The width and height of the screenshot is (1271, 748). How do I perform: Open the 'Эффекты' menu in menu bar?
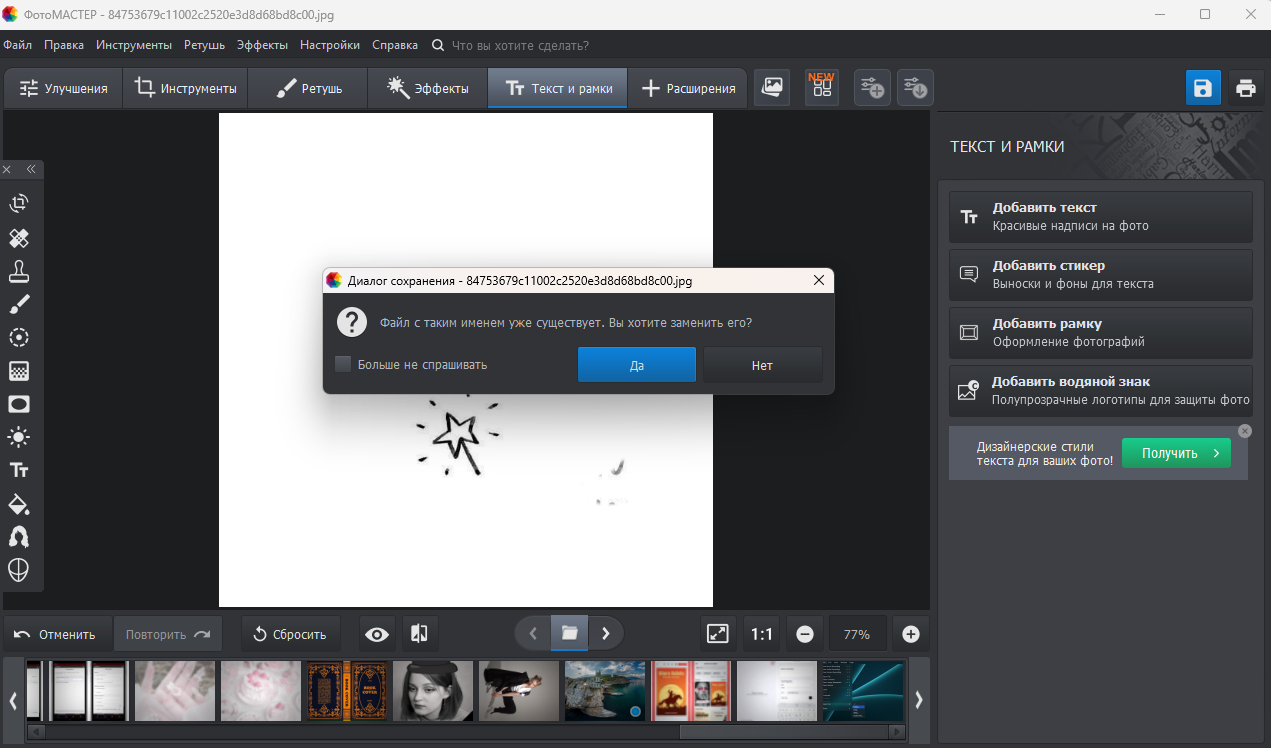262,45
